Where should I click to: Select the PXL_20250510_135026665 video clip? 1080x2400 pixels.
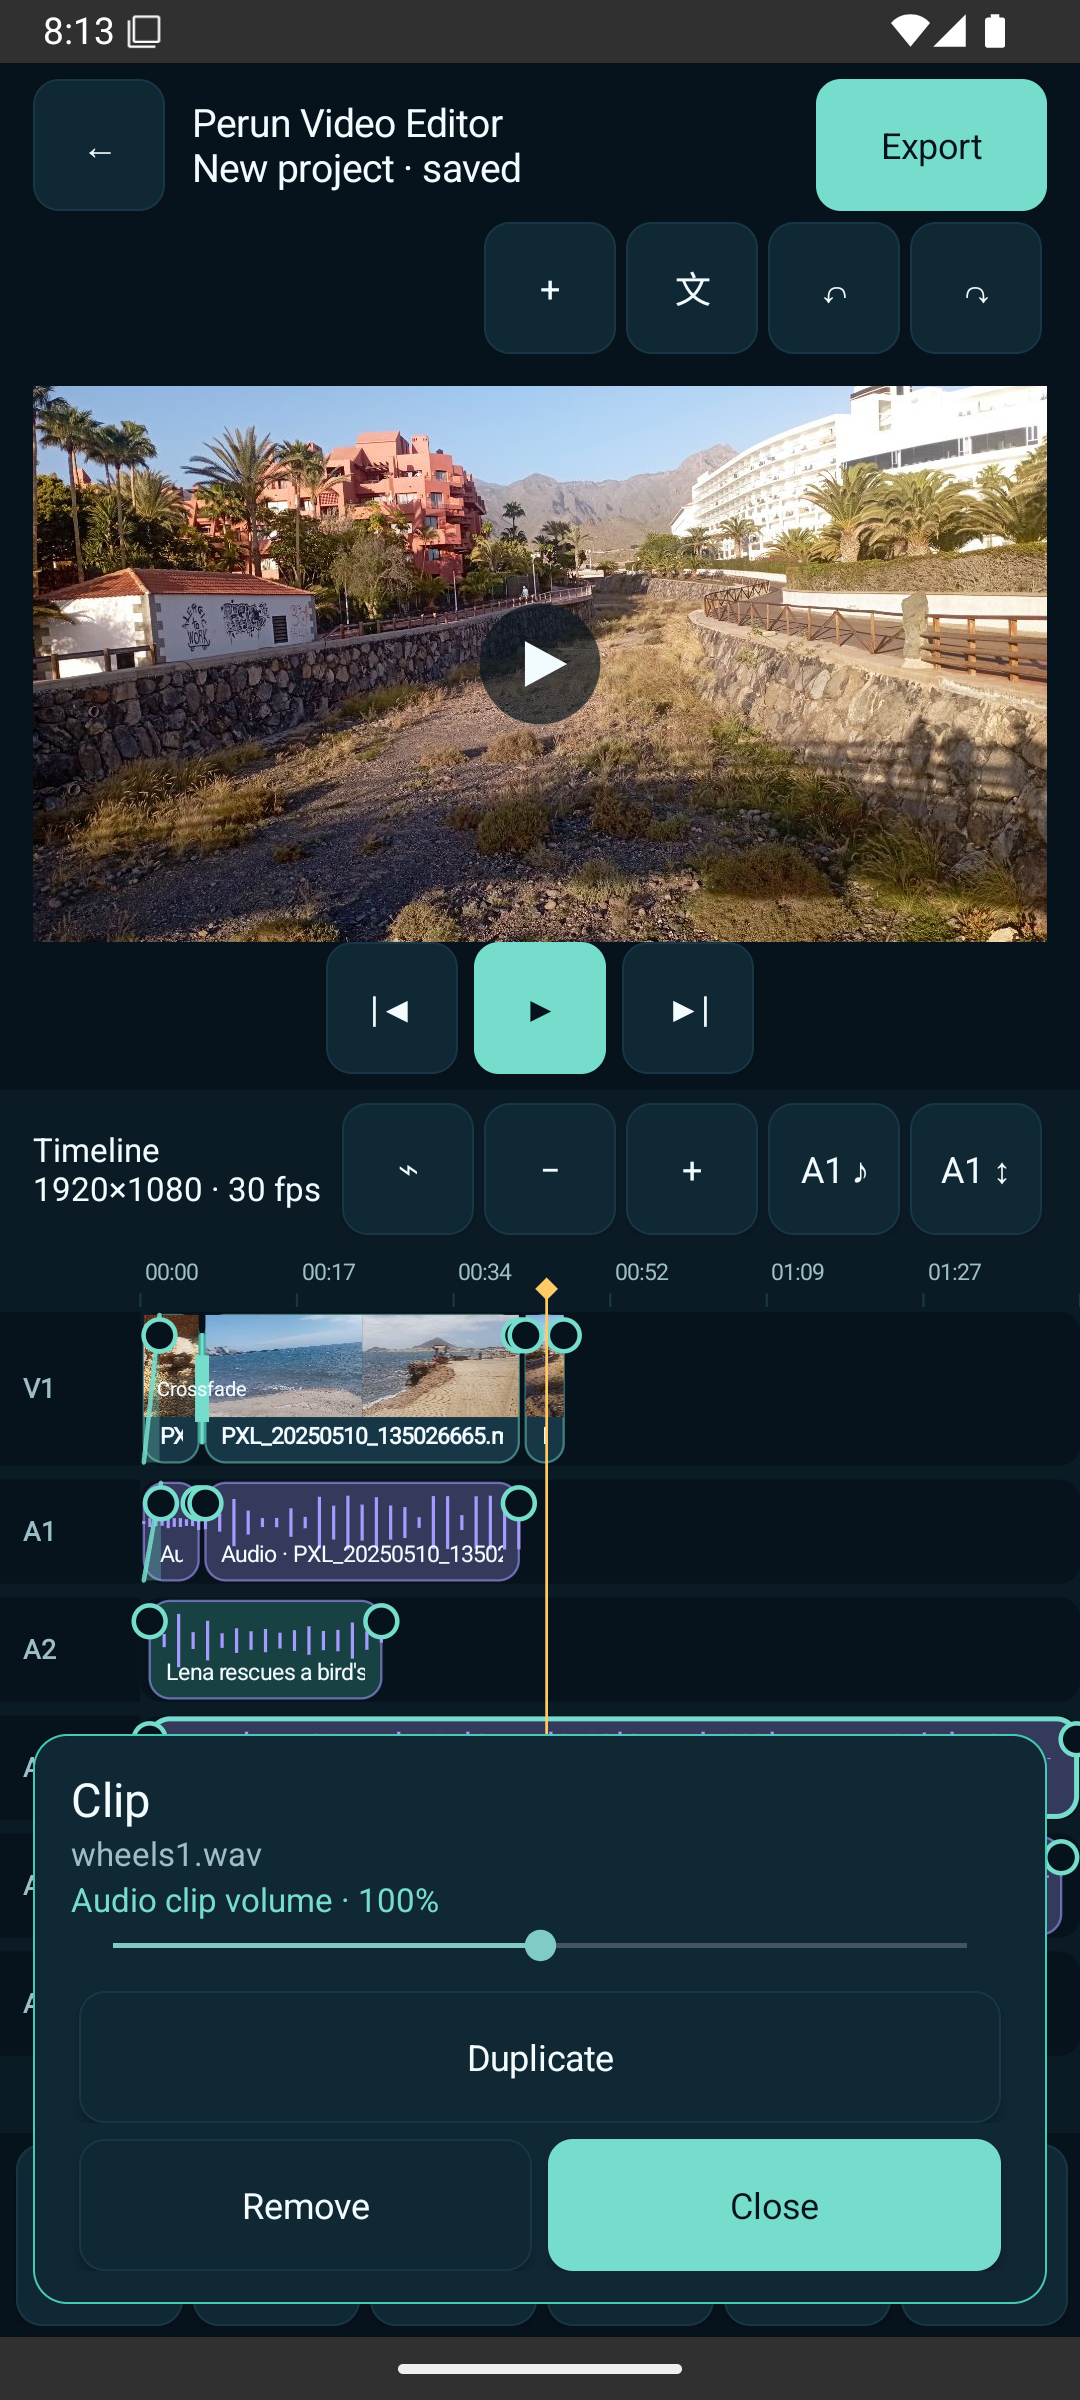tap(362, 1389)
